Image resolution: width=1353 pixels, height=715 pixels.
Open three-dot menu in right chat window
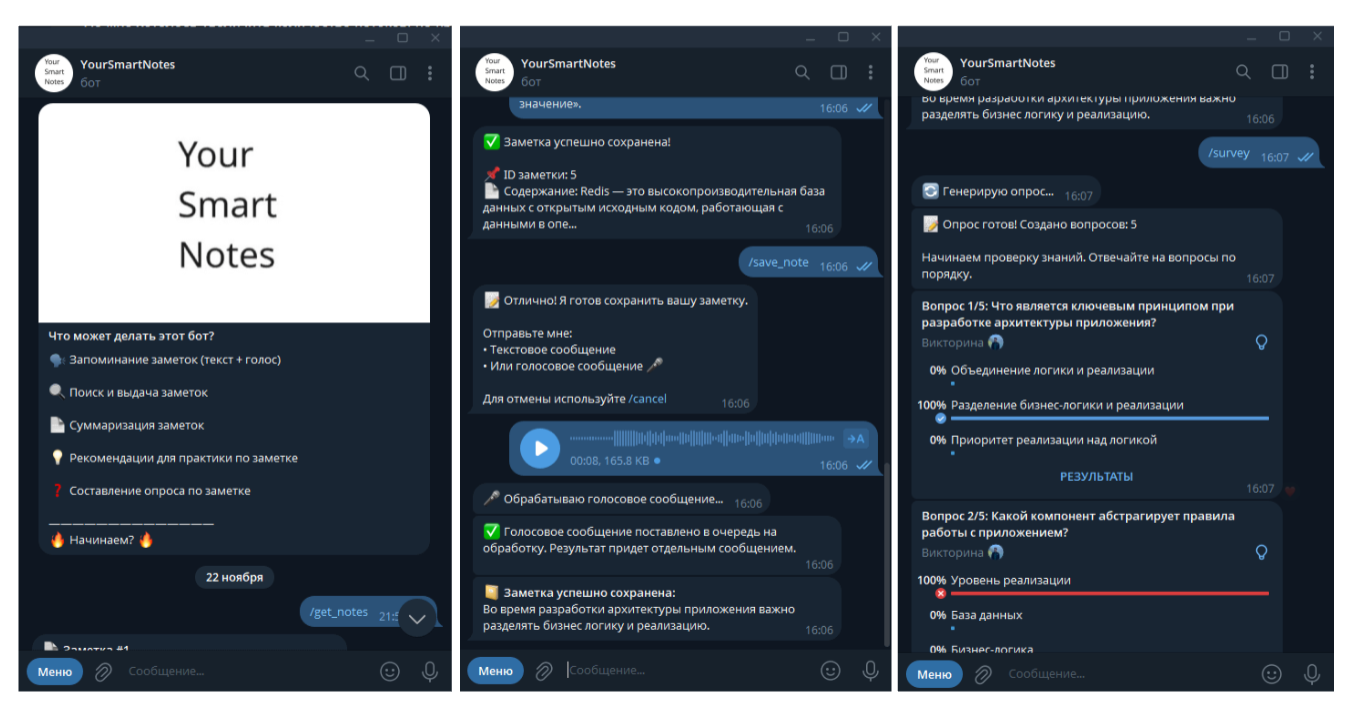[x=1311, y=72]
